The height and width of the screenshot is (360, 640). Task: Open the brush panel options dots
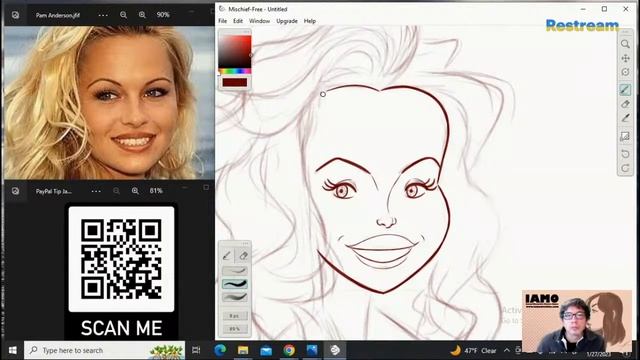245,244
